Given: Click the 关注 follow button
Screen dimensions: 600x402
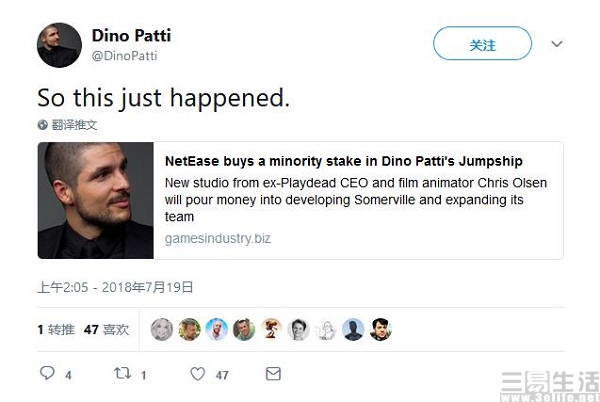Looking at the screenshot, I should (x=482, y=45).
